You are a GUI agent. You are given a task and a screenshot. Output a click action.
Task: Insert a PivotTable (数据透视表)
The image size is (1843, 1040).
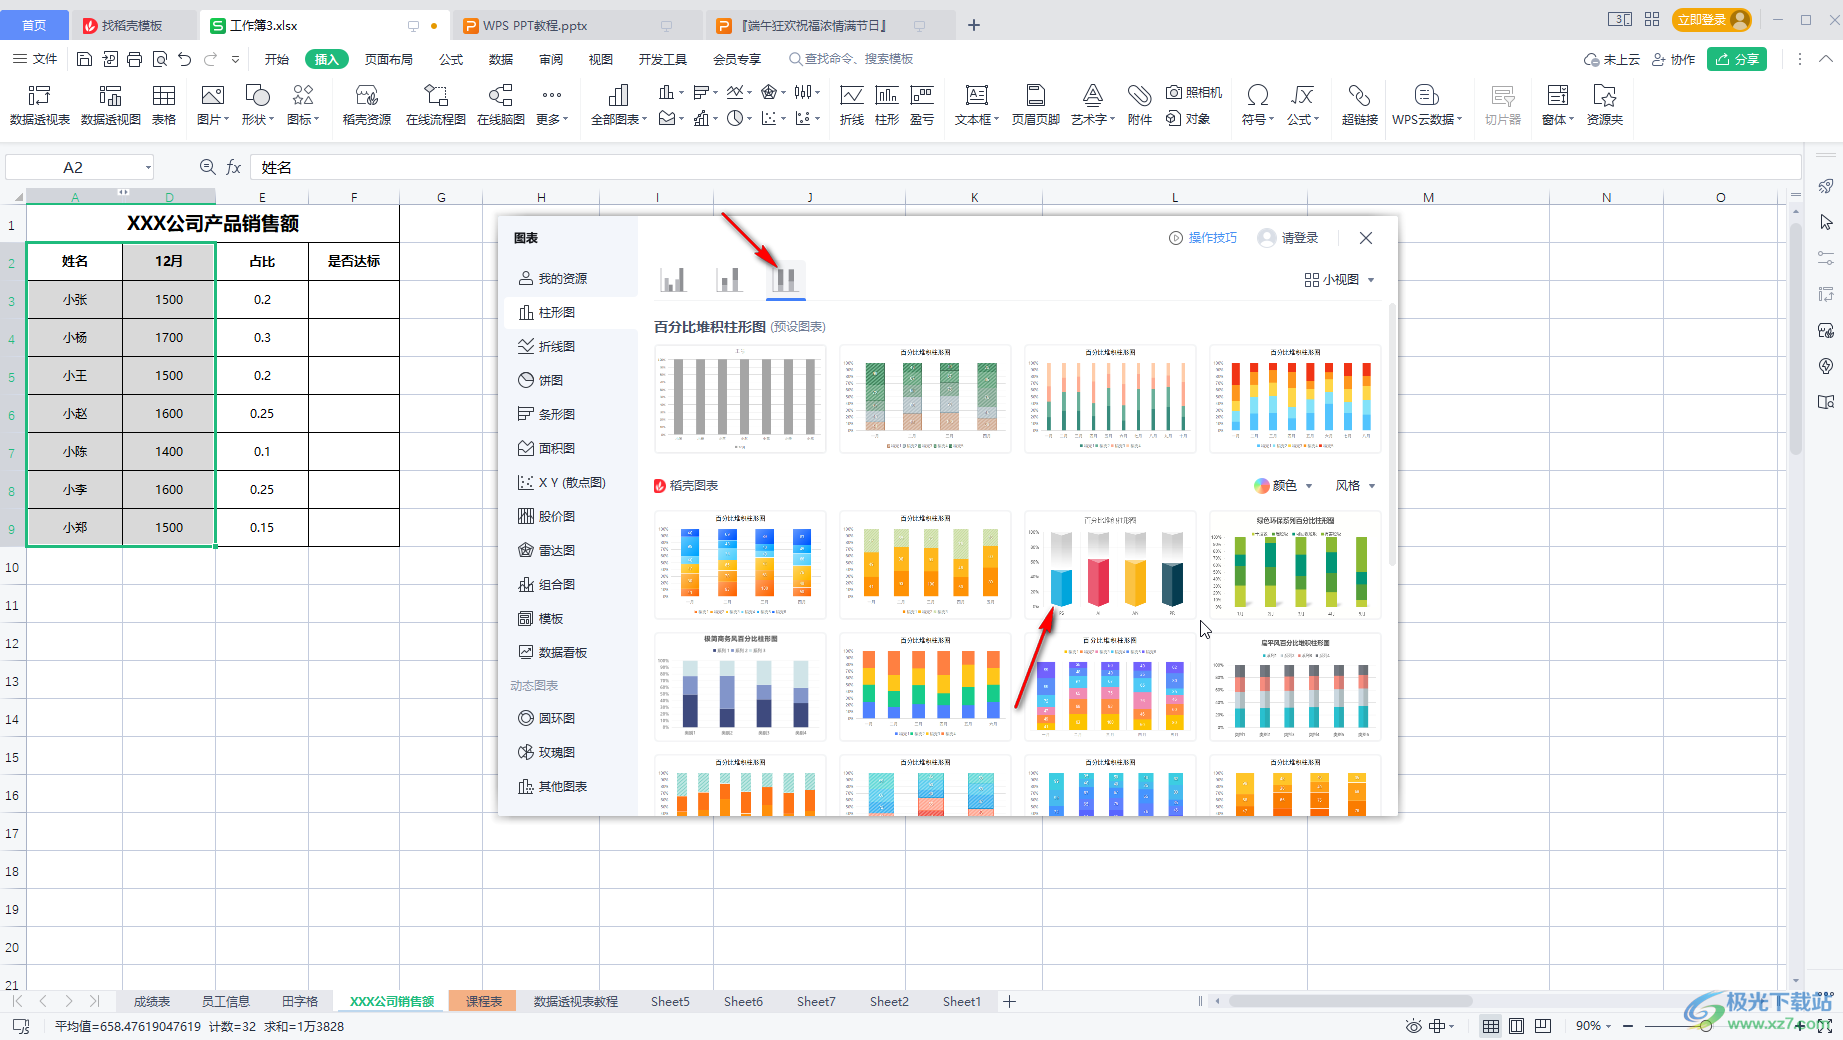40,104
